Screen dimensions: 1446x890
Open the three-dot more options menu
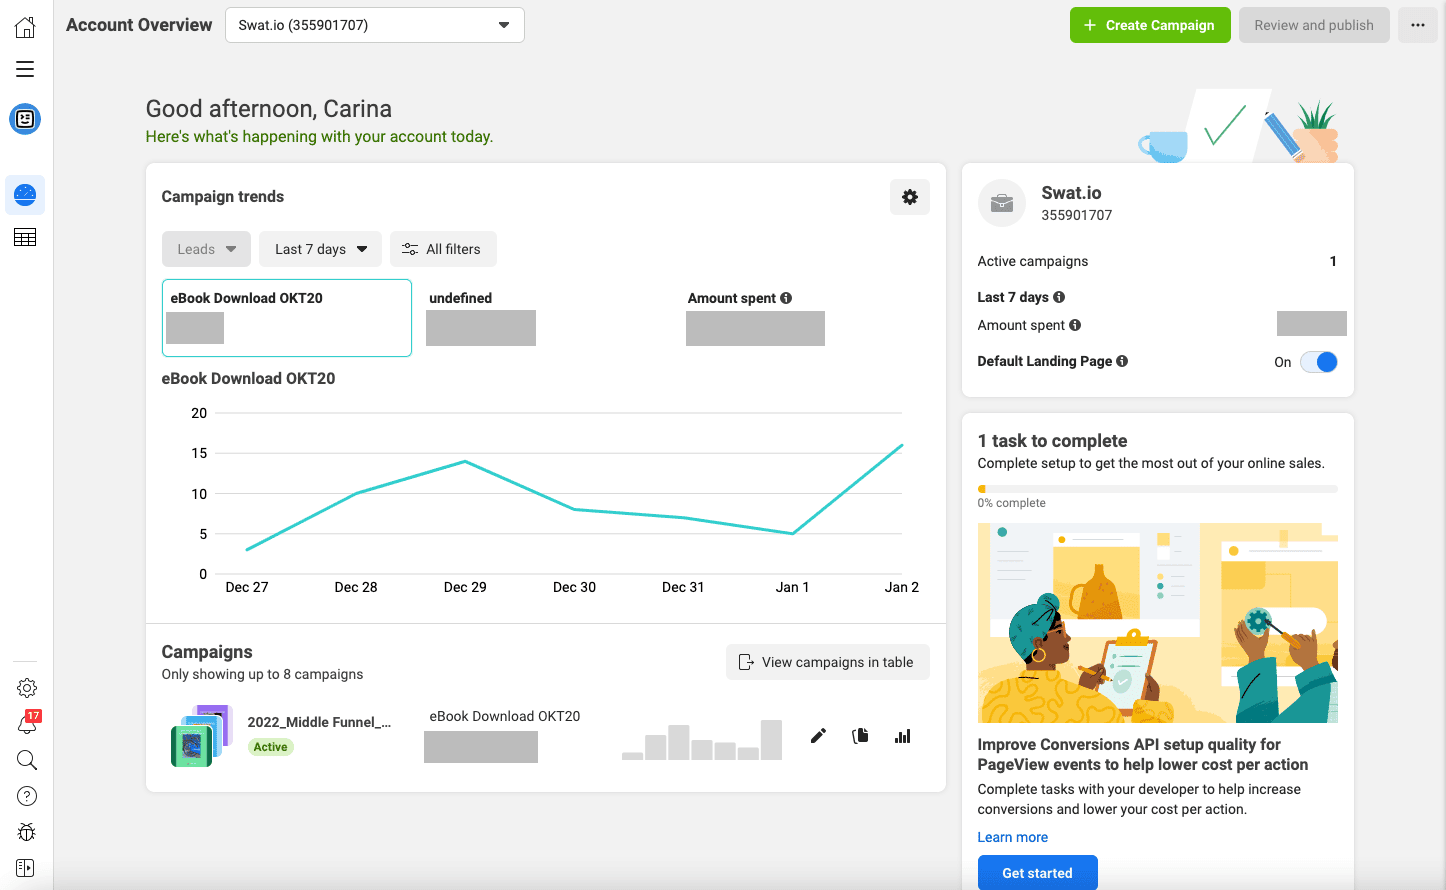click(x=1417, y=25)
